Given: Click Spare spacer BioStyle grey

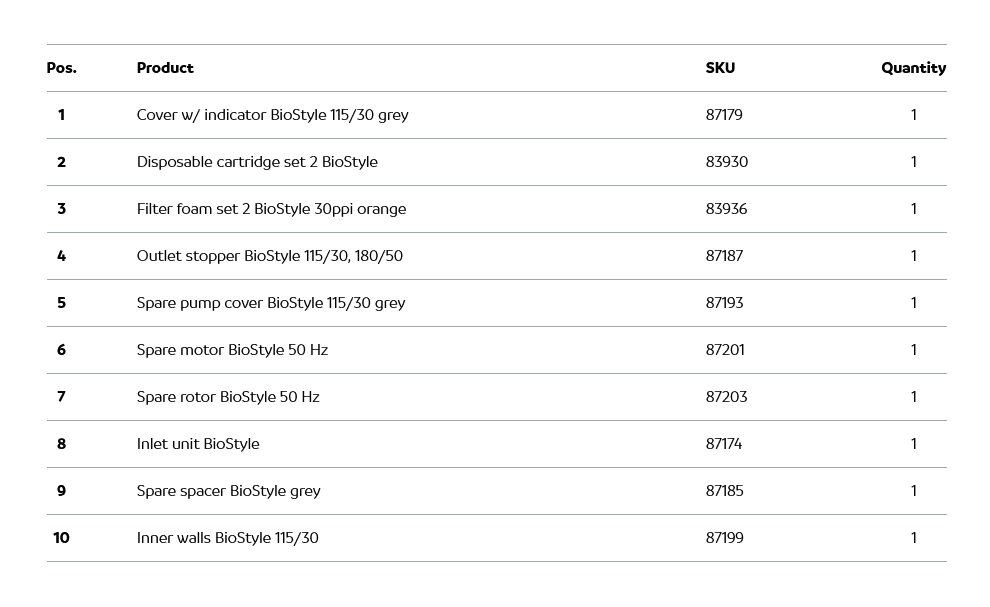Looking at the screenshot, I should click(x=228, y=491).
